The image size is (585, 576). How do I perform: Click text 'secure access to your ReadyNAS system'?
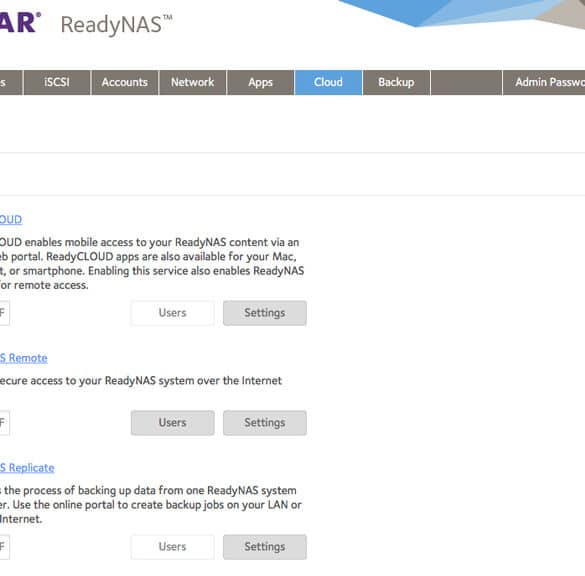pyautogui.click(x=97, y=381)
